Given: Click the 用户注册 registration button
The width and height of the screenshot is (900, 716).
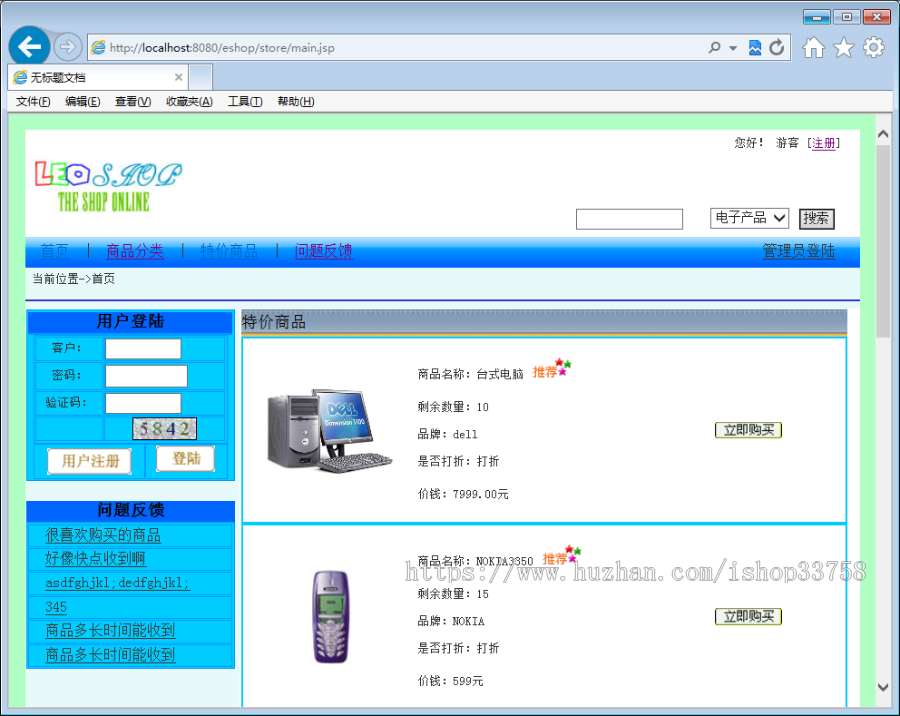Looking at the screenshot, I should tap(88, 461).
